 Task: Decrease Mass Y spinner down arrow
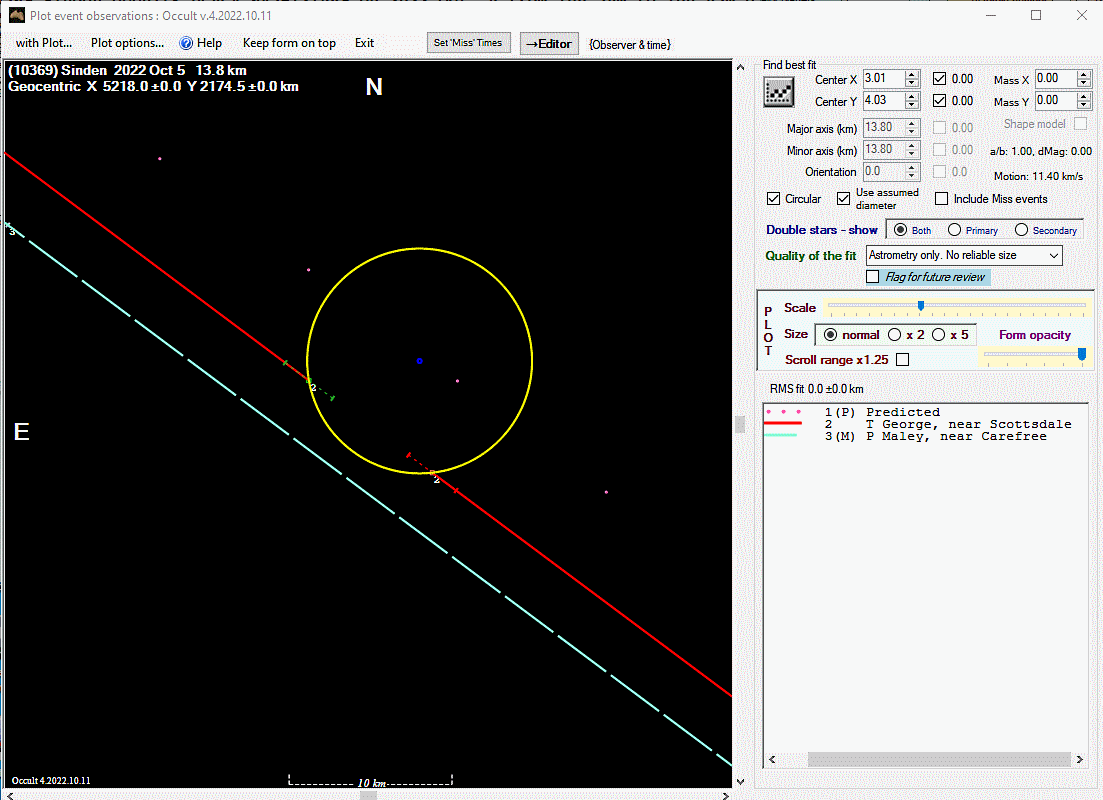pyautogui.click(x=1084, y=105)
